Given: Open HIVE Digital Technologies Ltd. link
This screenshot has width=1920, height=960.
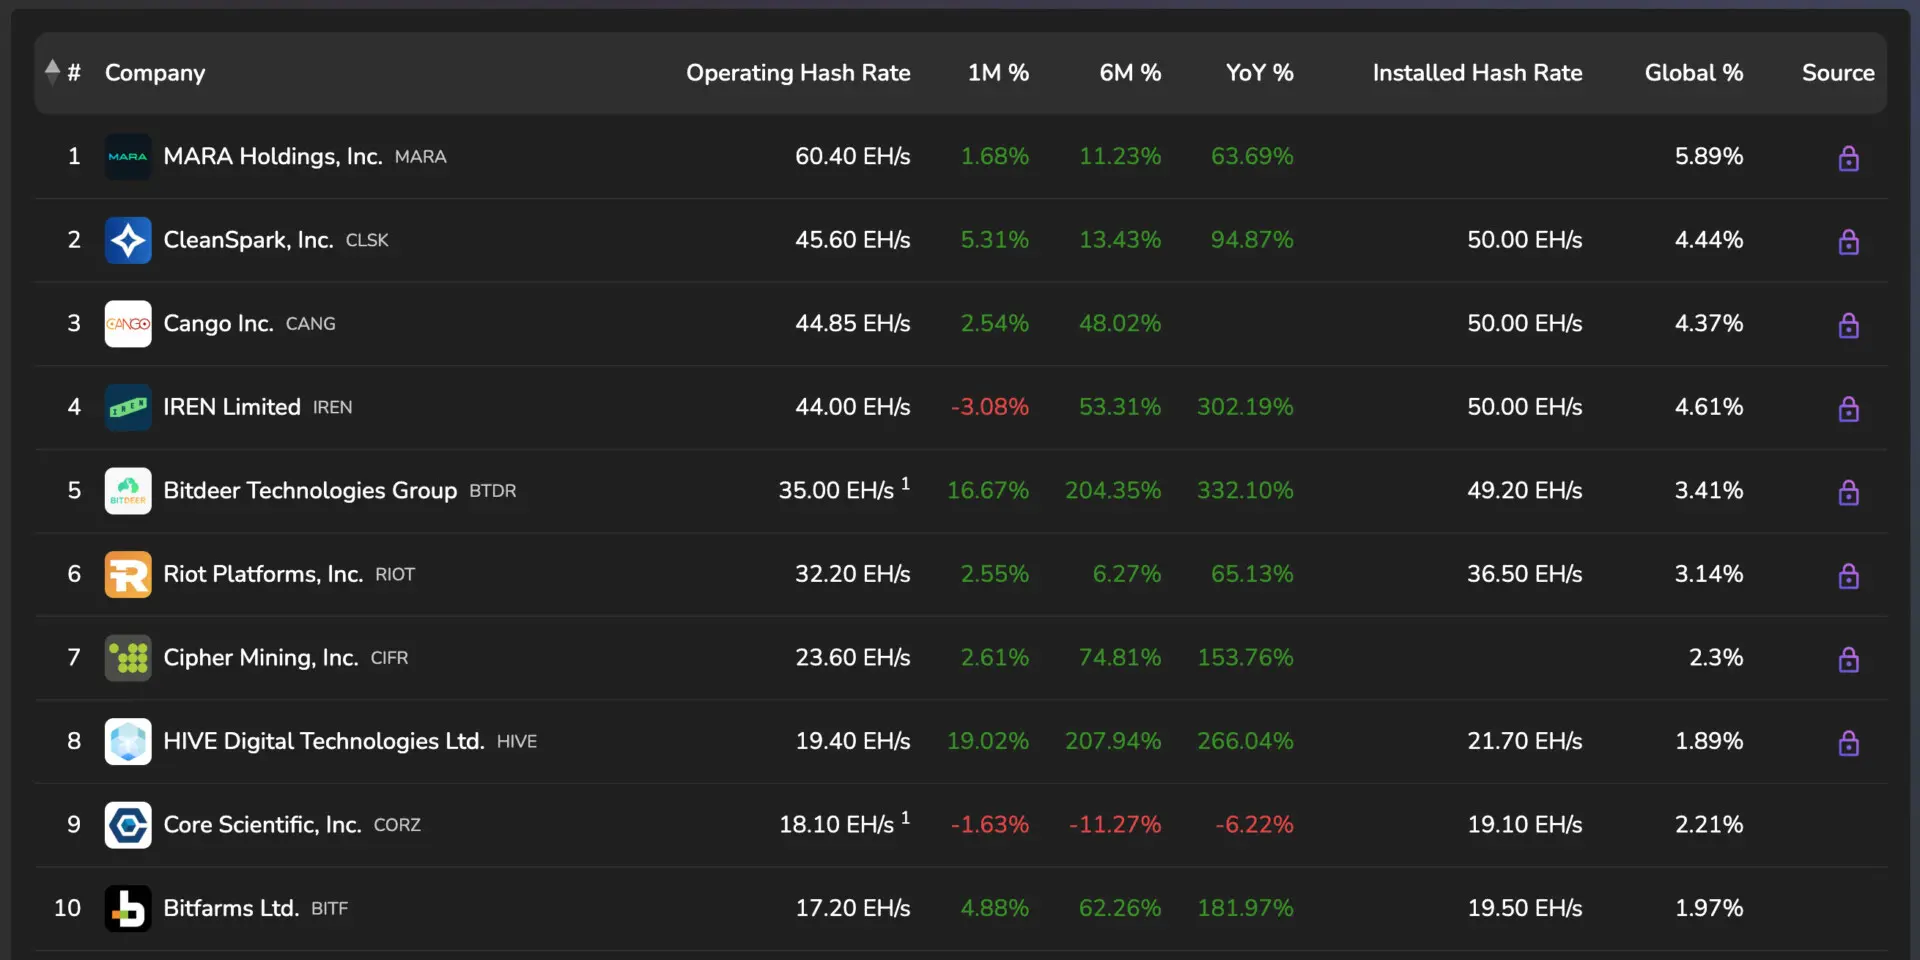Looking at the screenshot, I should (323, 741).
